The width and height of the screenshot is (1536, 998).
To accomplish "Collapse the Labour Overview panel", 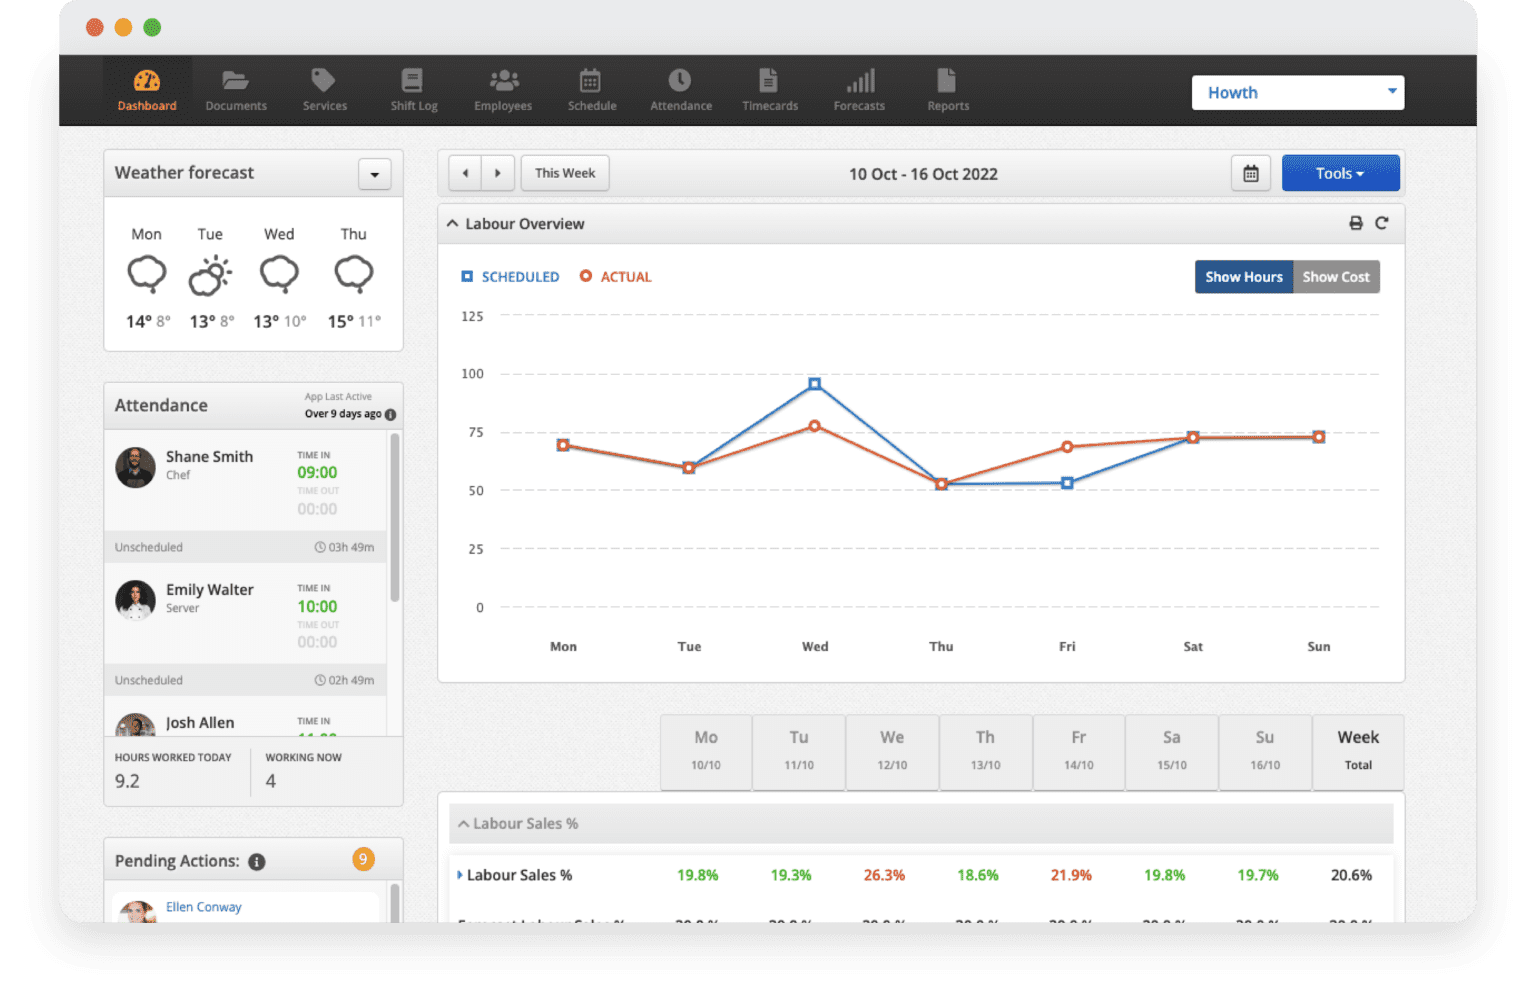I will tap(452, 223).
